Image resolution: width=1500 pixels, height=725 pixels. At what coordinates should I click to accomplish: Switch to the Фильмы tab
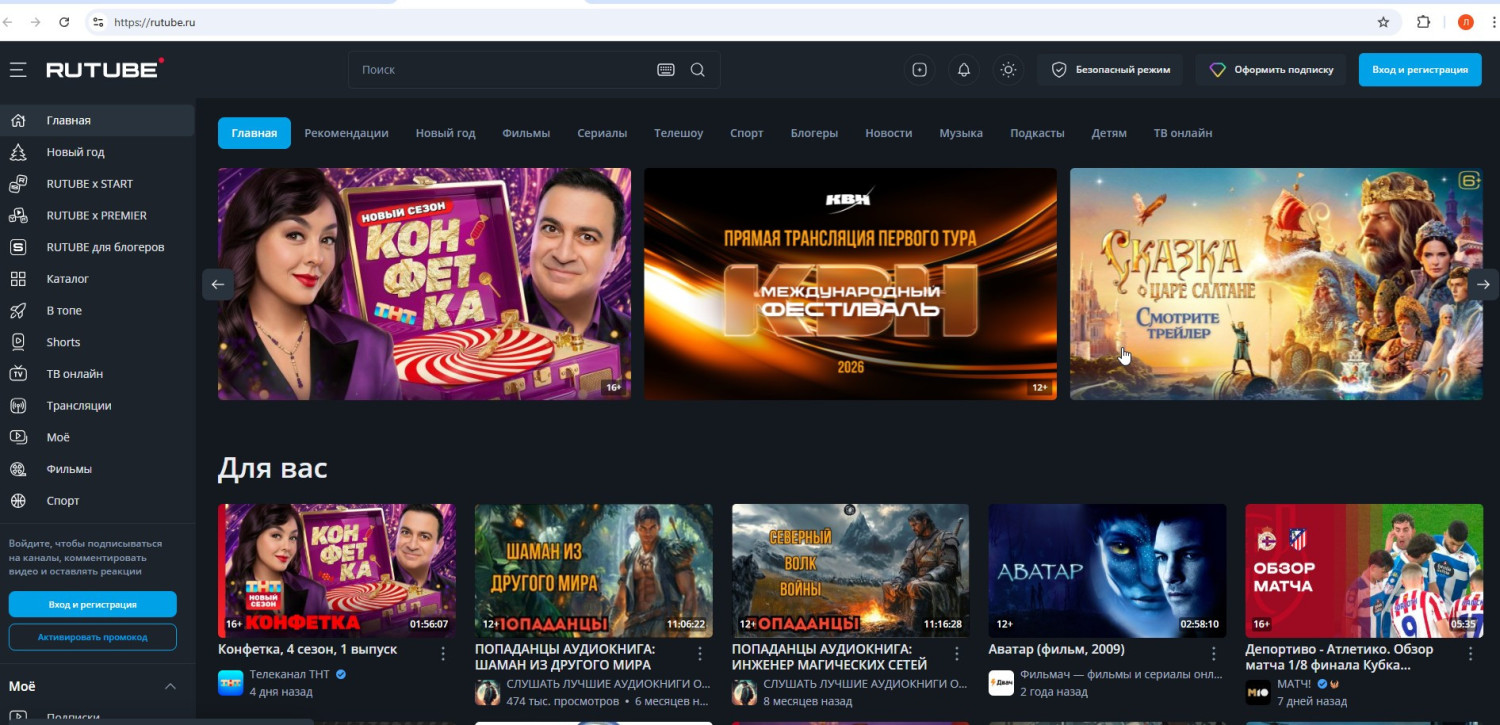tap(526, 133)
